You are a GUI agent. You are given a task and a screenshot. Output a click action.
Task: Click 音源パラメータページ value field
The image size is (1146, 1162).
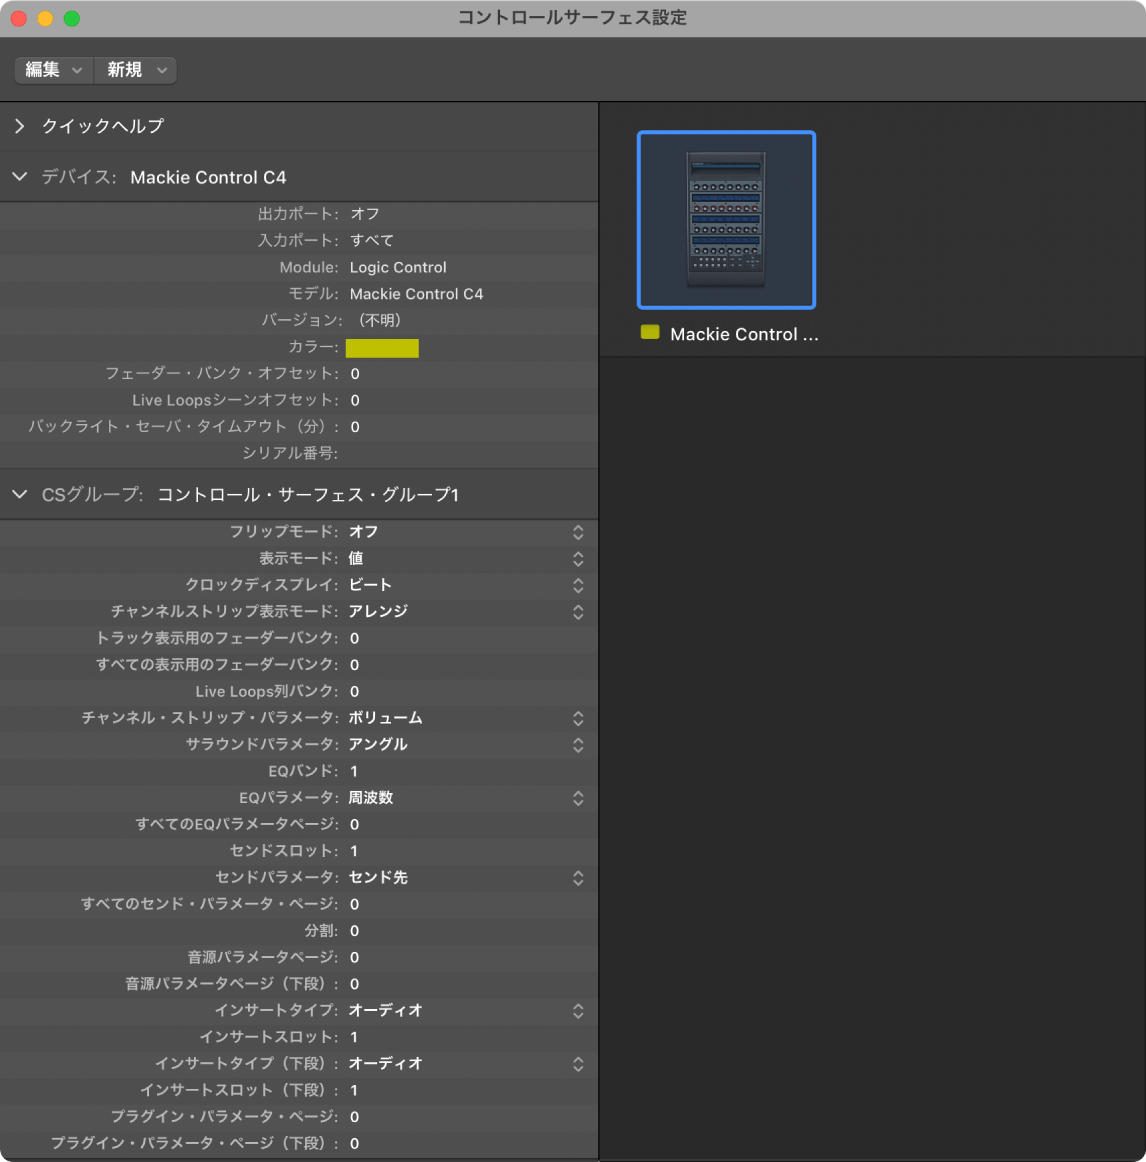354,958
